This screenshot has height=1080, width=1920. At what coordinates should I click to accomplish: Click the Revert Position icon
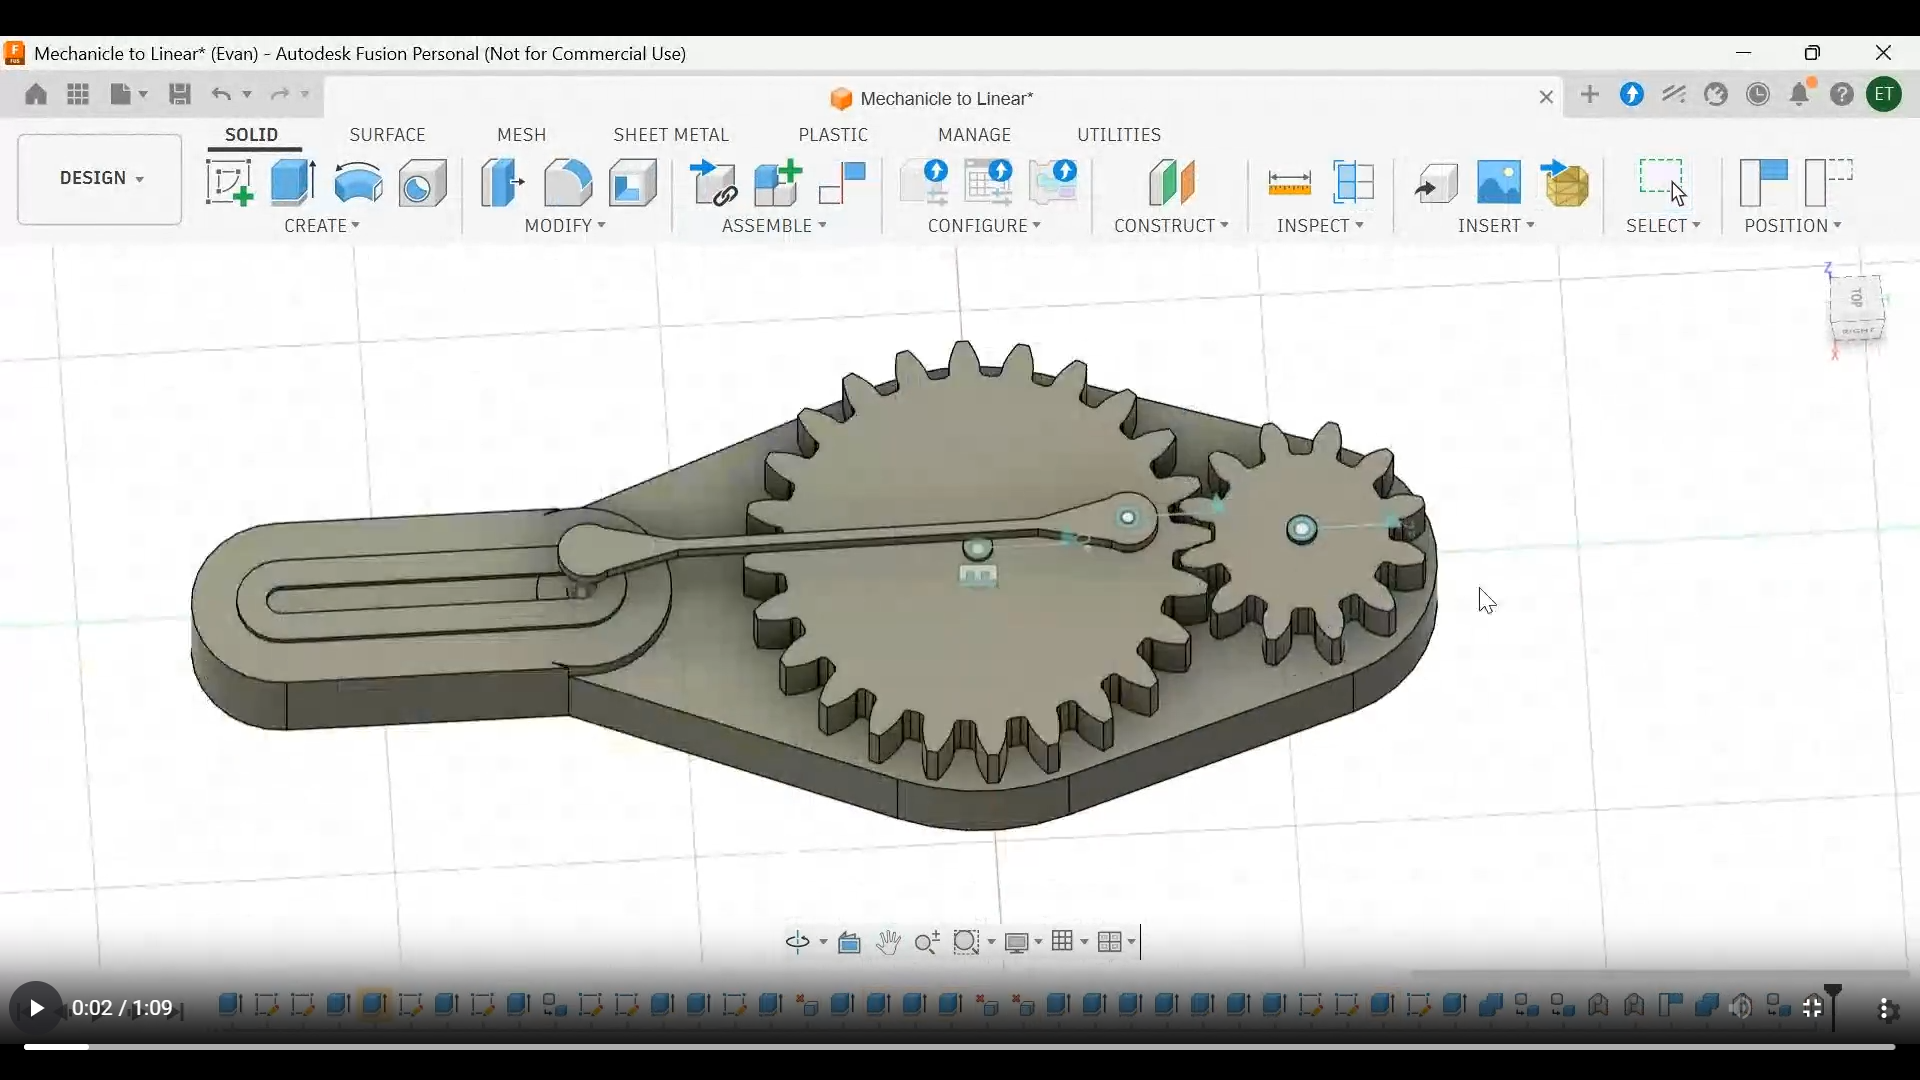coord(1830,183)
